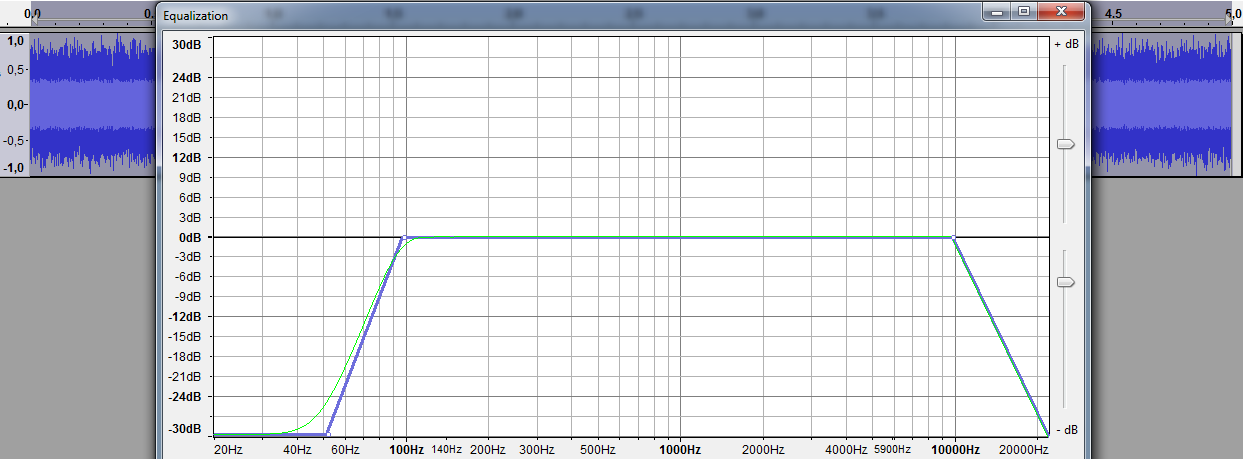Click the EQ curve point at 100Hz
This screenshot has width=1243, height=459.
pyautogui.click(x=404, y=237)
